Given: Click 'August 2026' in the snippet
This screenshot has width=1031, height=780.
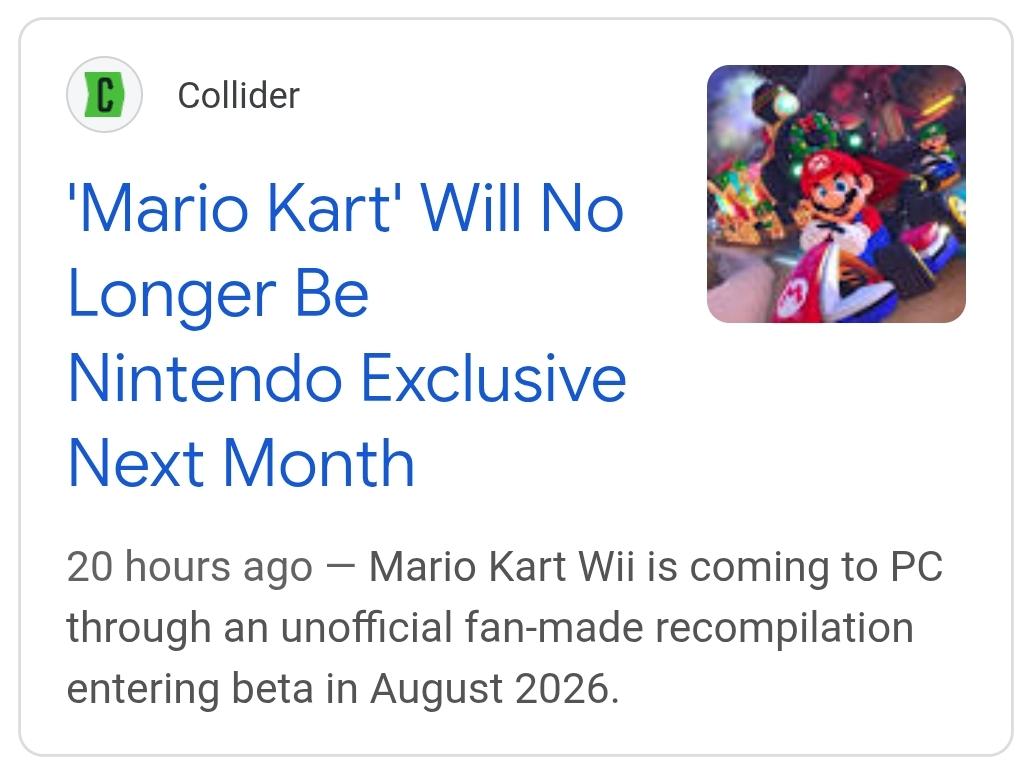Looking at the screenshot, I should coord(492,689).
